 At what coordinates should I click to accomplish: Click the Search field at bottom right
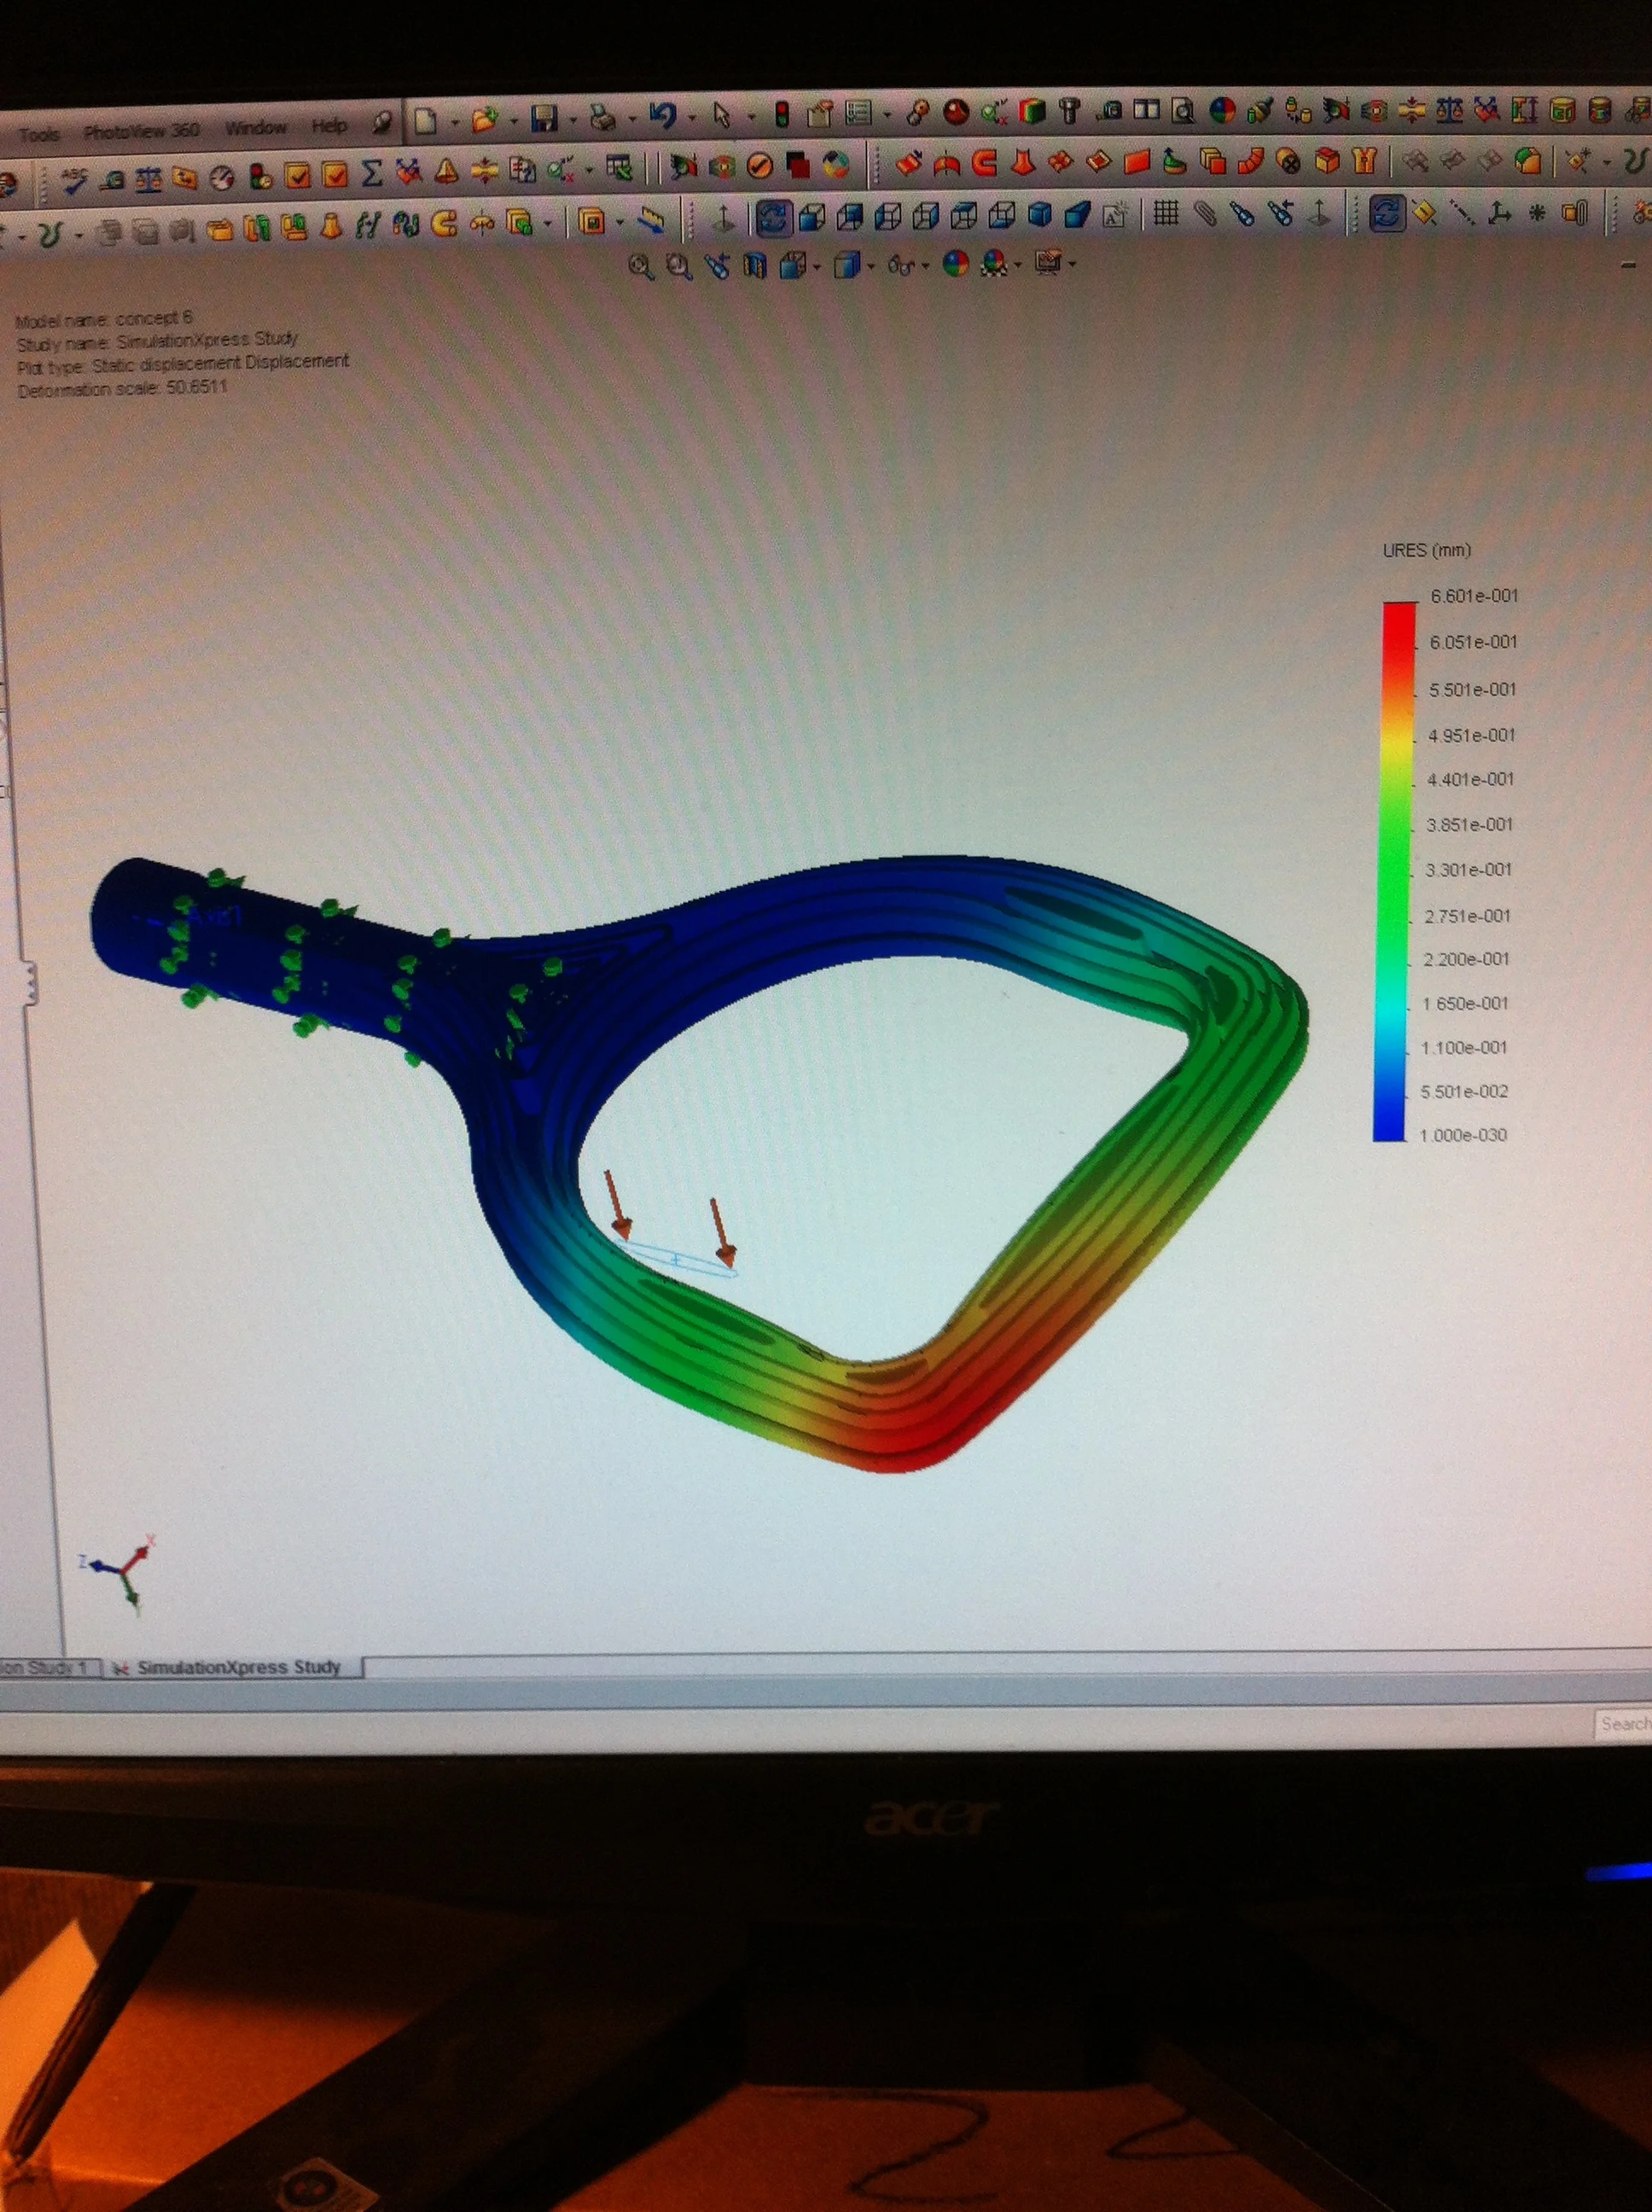point(1622,1723)
